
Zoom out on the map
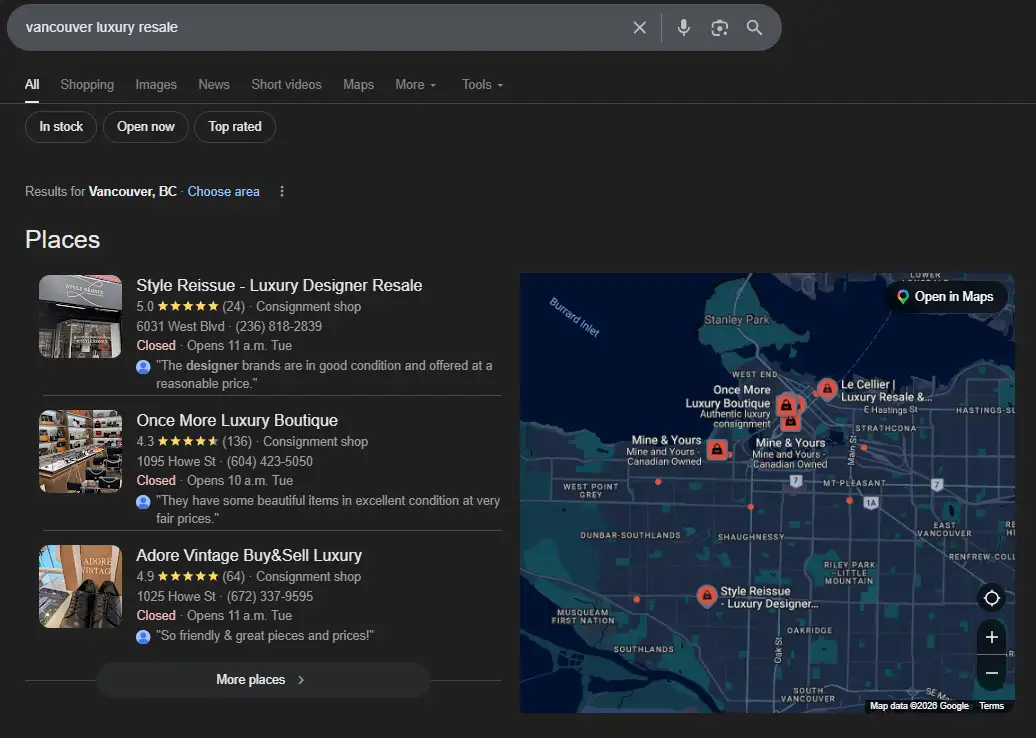tap(991, 673)
